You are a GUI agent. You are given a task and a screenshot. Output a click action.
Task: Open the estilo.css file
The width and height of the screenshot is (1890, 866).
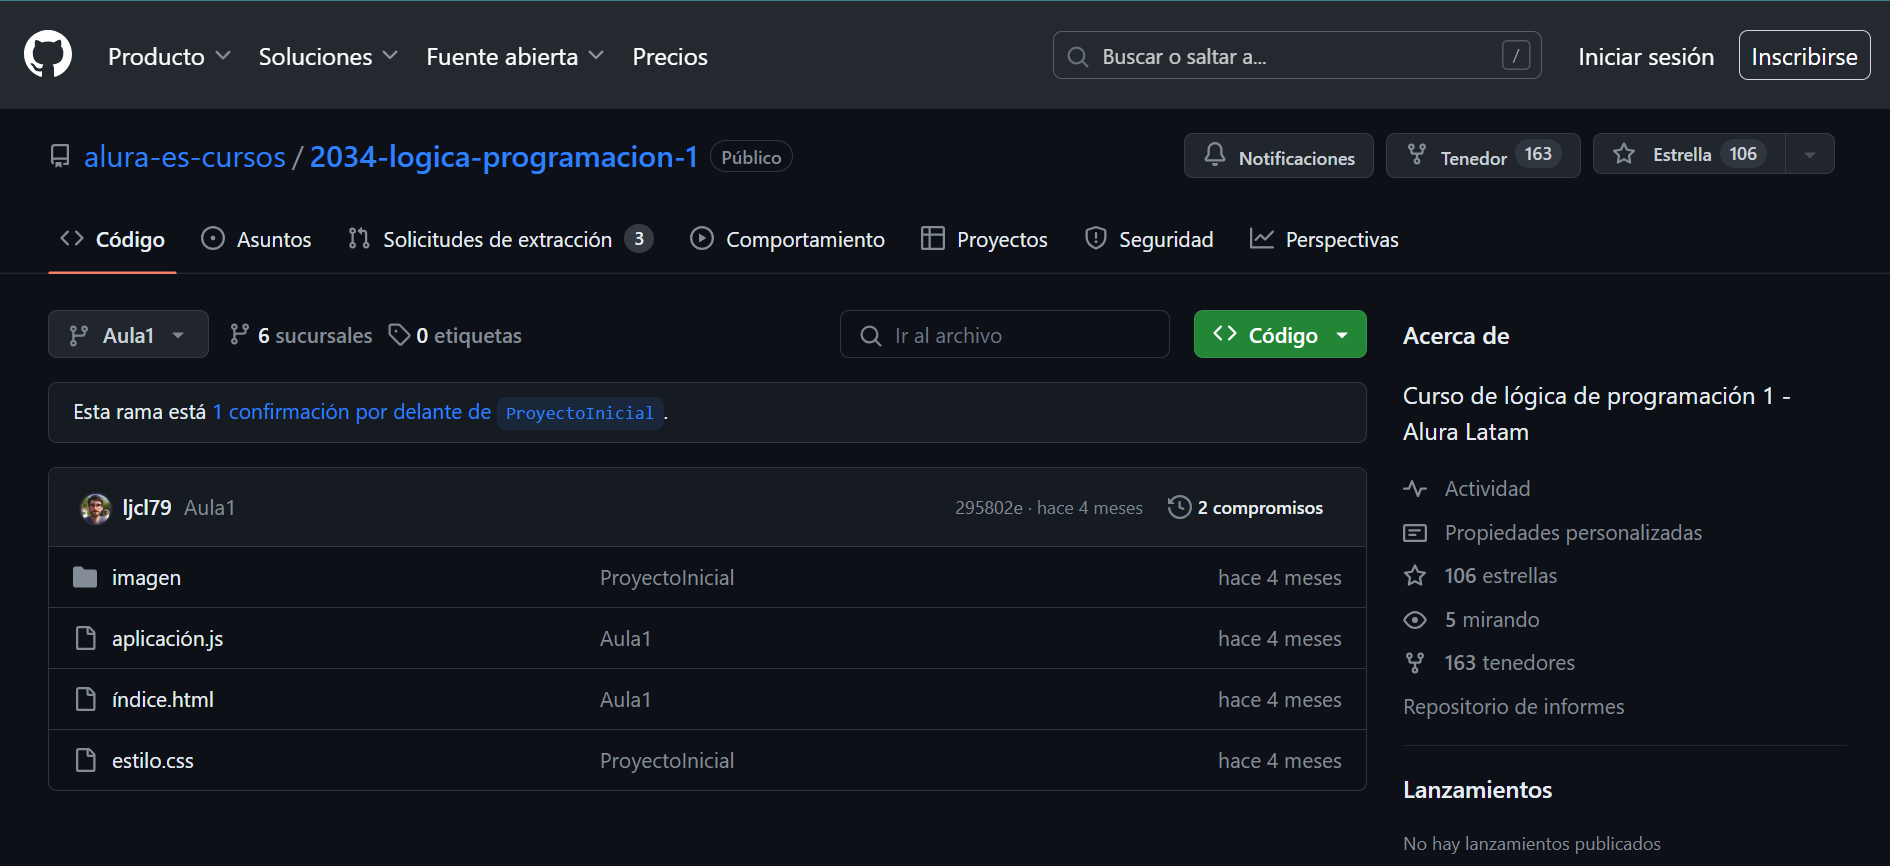pyautogui.click(x=153, y=761)
